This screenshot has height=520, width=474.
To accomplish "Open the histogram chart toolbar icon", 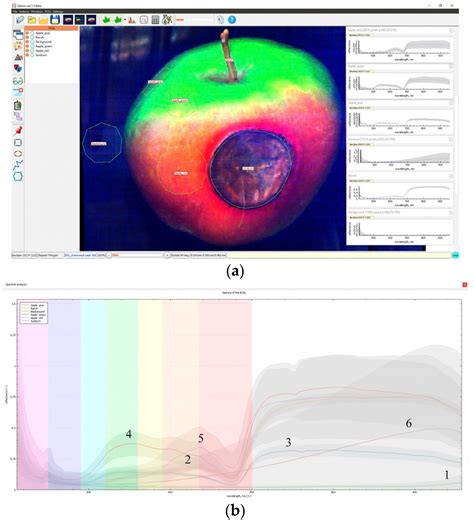I will click(132, 20).
